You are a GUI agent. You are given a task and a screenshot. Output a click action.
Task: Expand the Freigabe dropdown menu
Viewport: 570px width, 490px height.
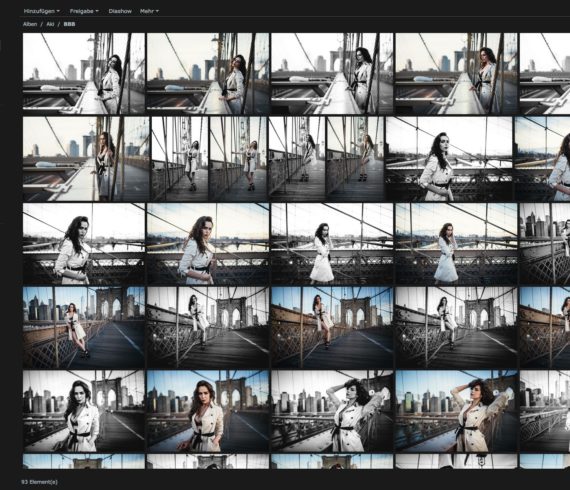pos(84,11)
